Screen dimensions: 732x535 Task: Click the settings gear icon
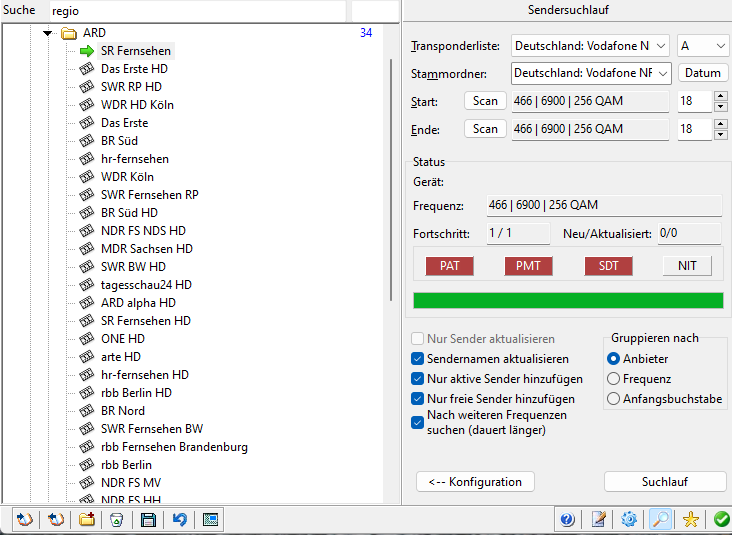pyautogui.click(x=629, y=519)
